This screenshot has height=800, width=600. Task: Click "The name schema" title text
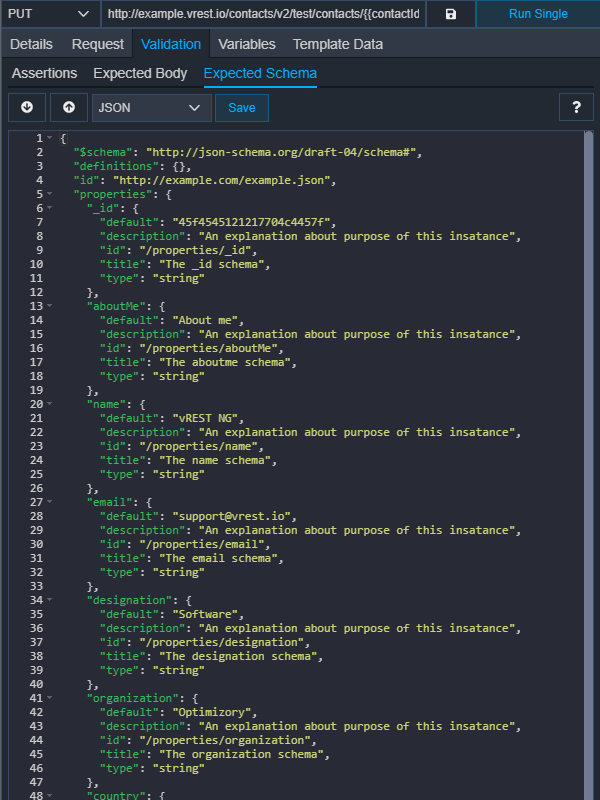tap(215, 460)
